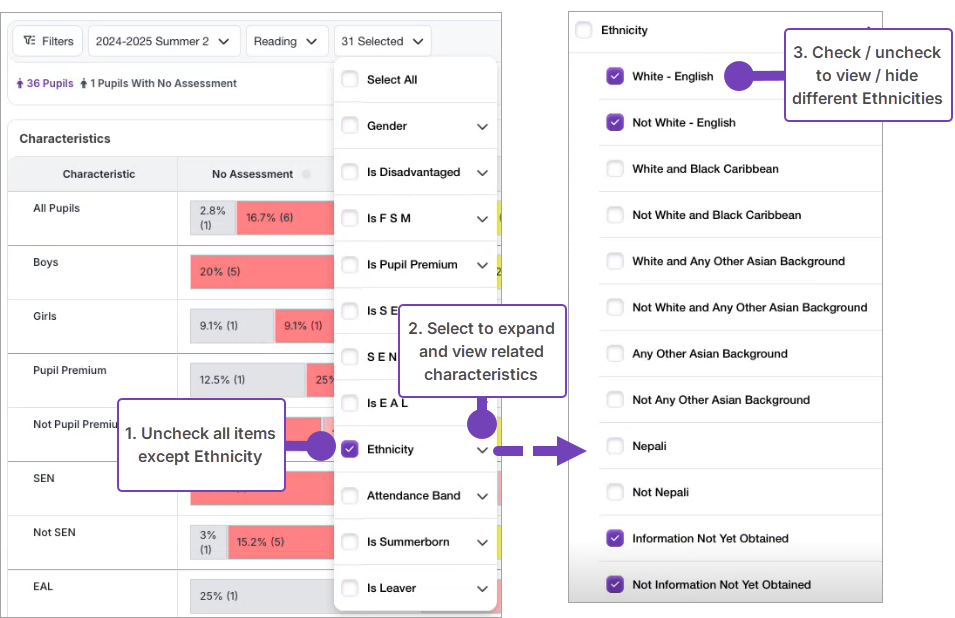
Task: Expand the Gender characteristics chevron
Action: [482, 127]
